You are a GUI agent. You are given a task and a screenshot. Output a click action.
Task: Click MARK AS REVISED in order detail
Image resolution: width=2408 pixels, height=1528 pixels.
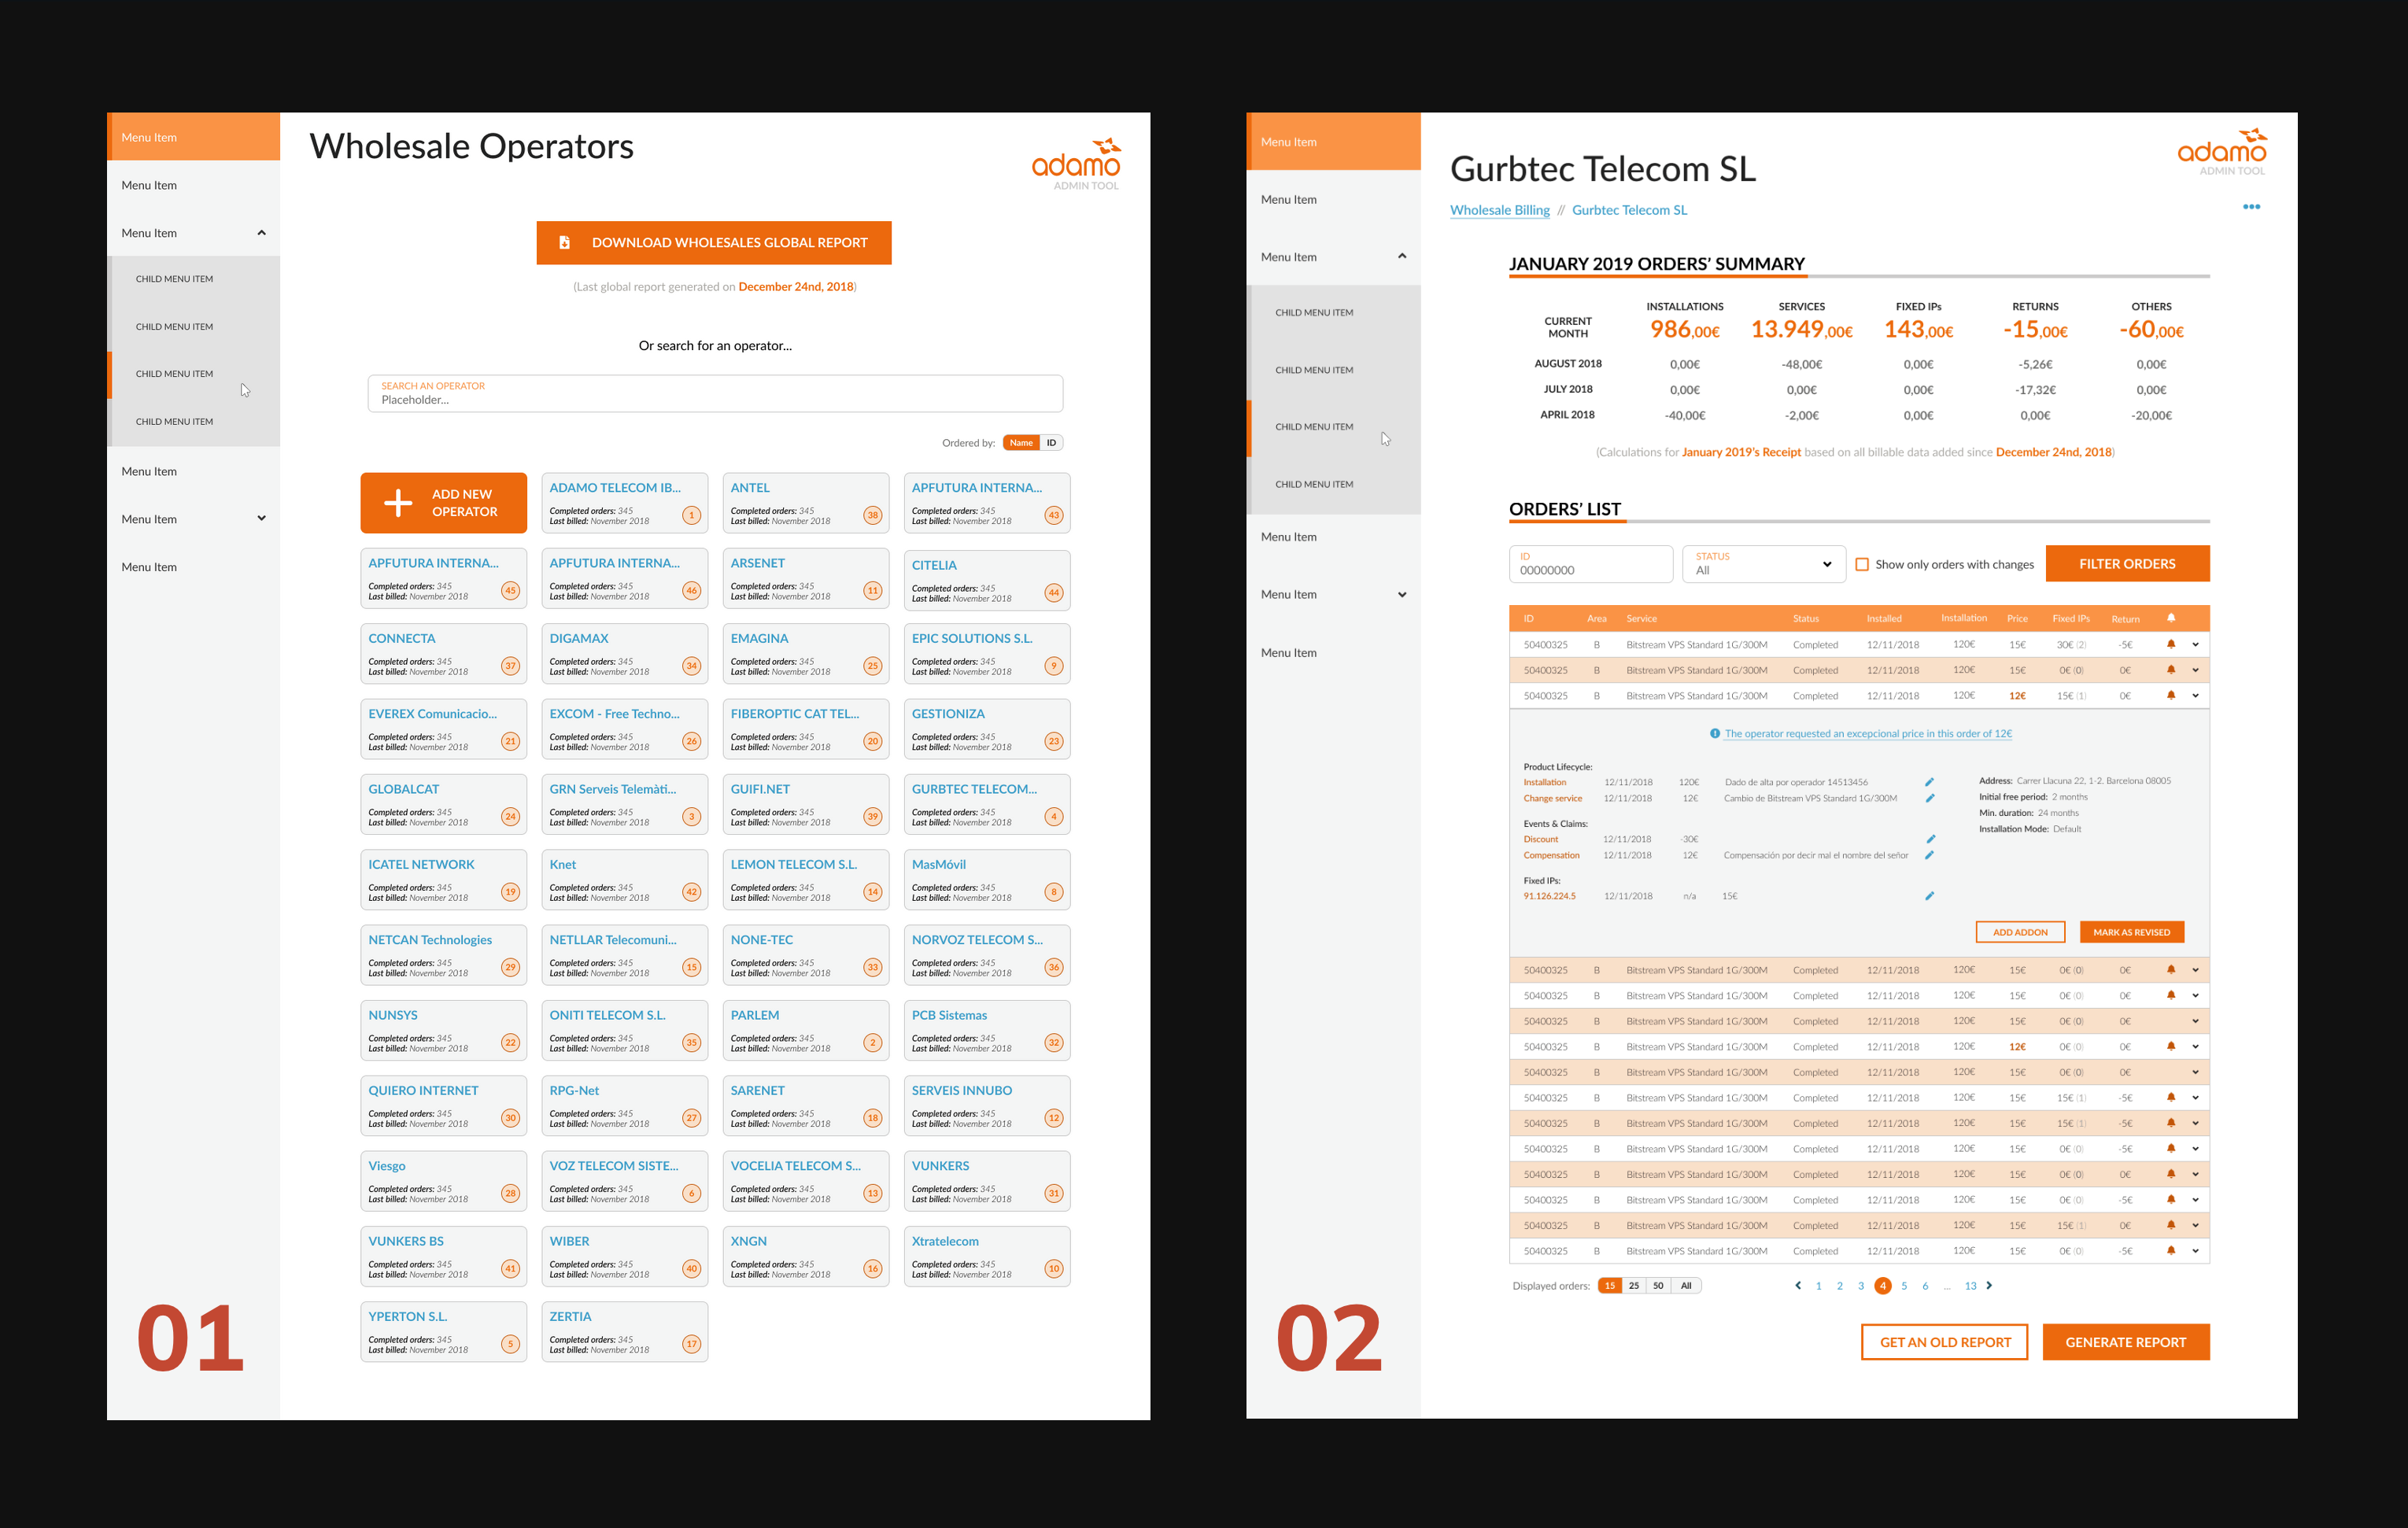(2132, 931)
